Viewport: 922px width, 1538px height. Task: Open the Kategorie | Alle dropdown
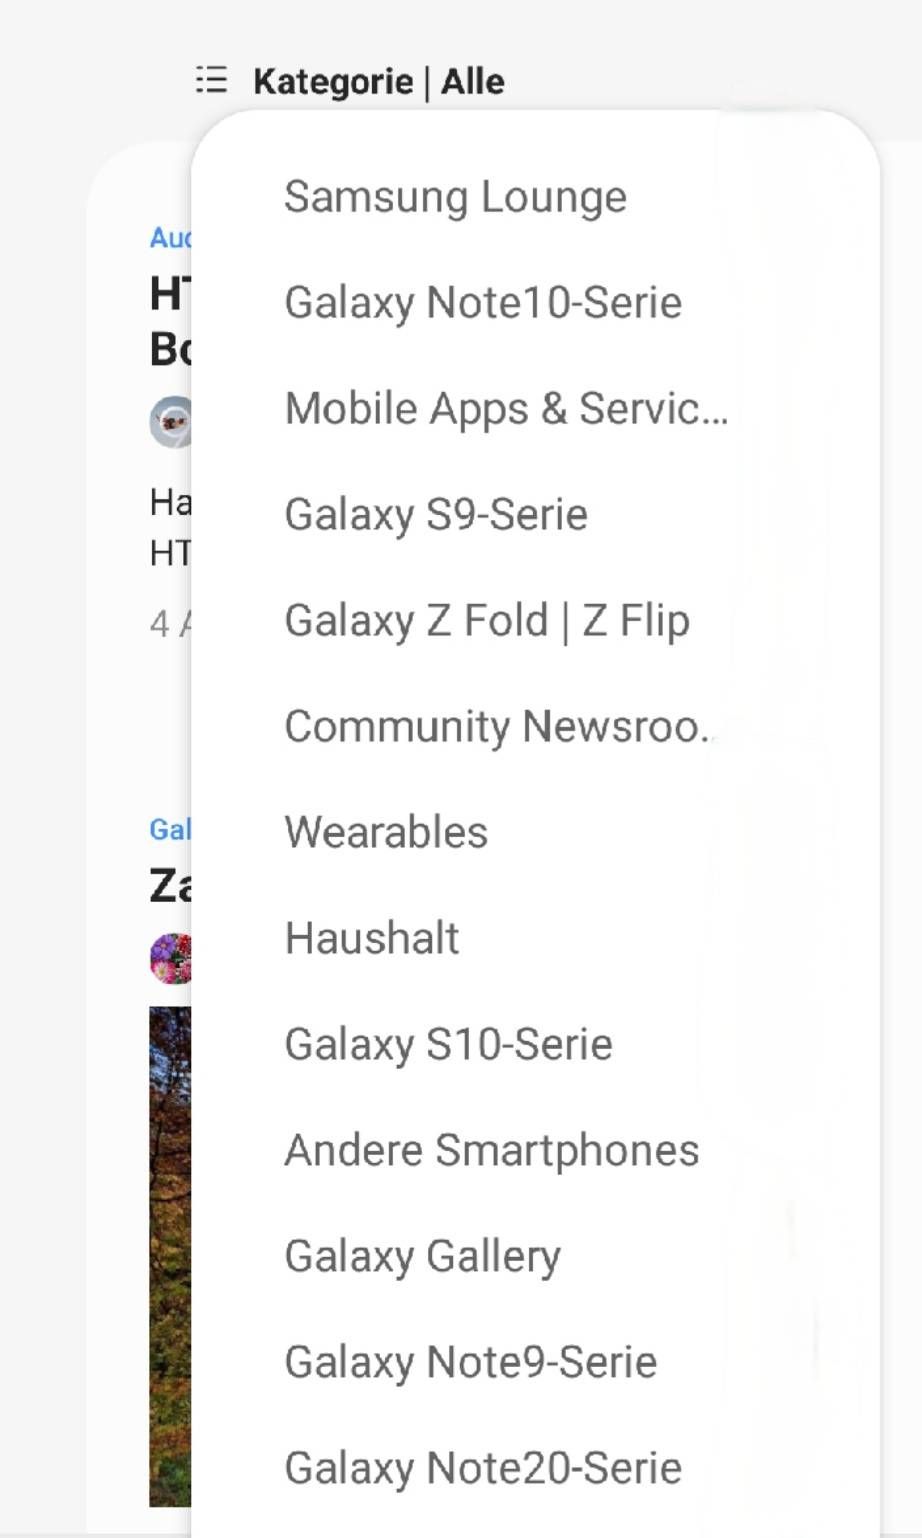point(378,81)
